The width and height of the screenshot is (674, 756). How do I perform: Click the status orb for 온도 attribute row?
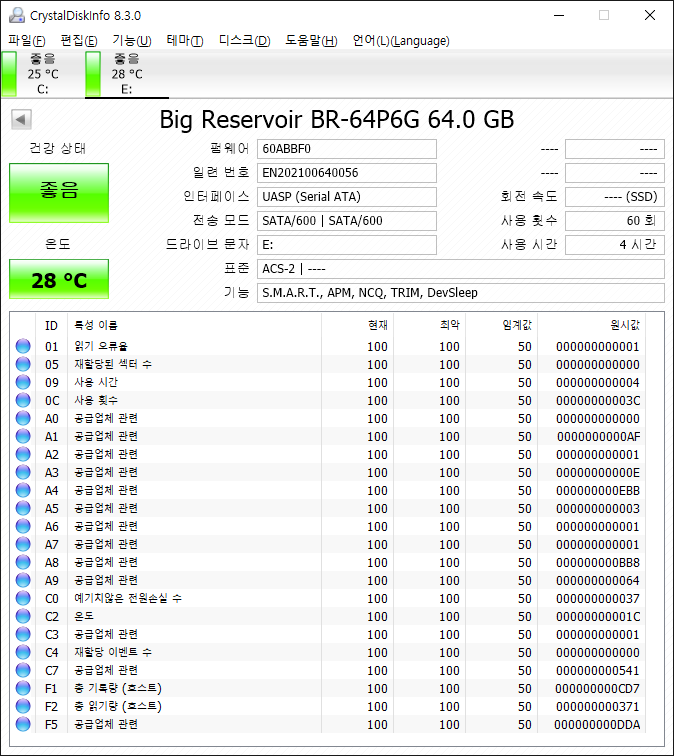click(x=23, y=617)
